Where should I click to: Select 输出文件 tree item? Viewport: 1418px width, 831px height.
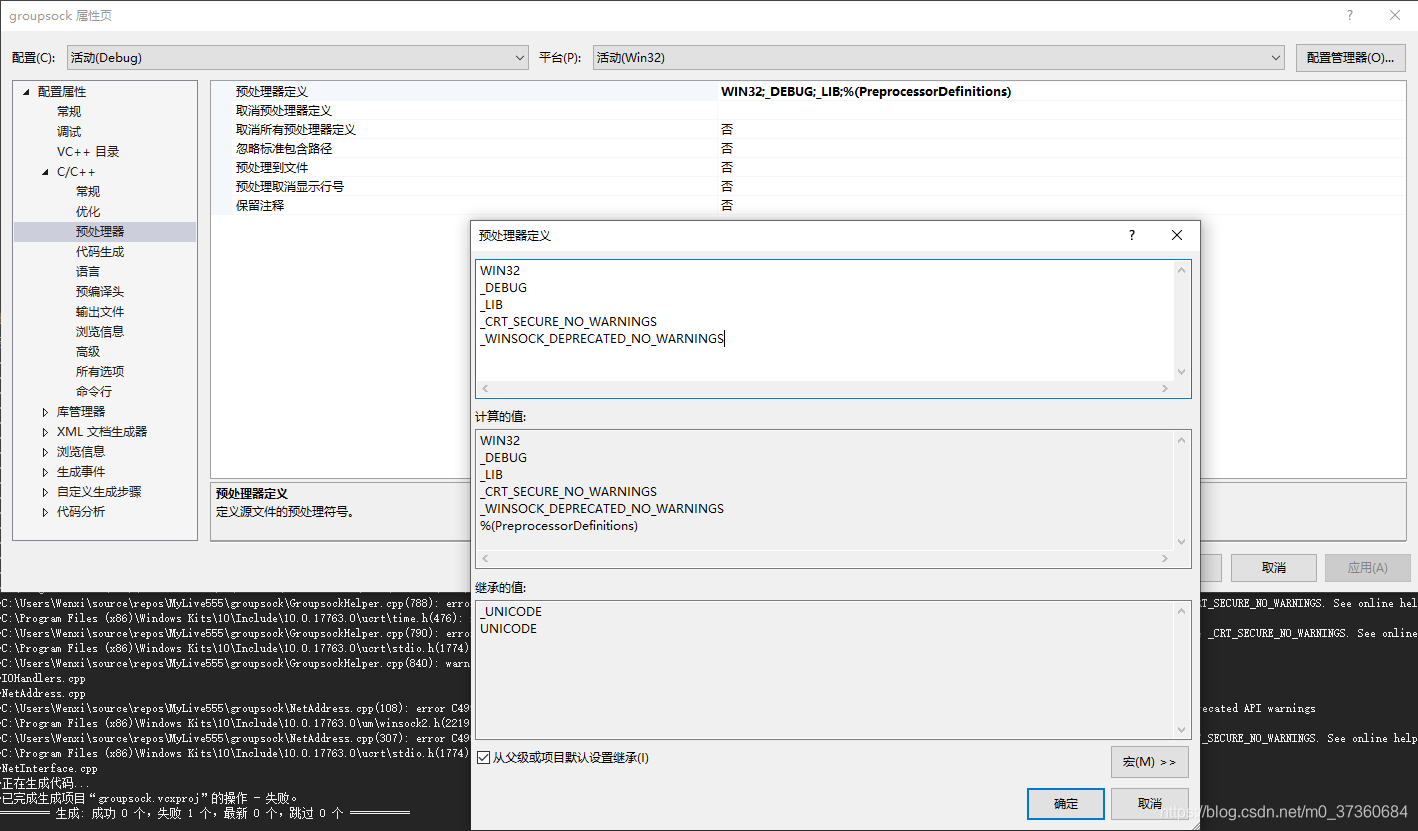tap(100, 312)
